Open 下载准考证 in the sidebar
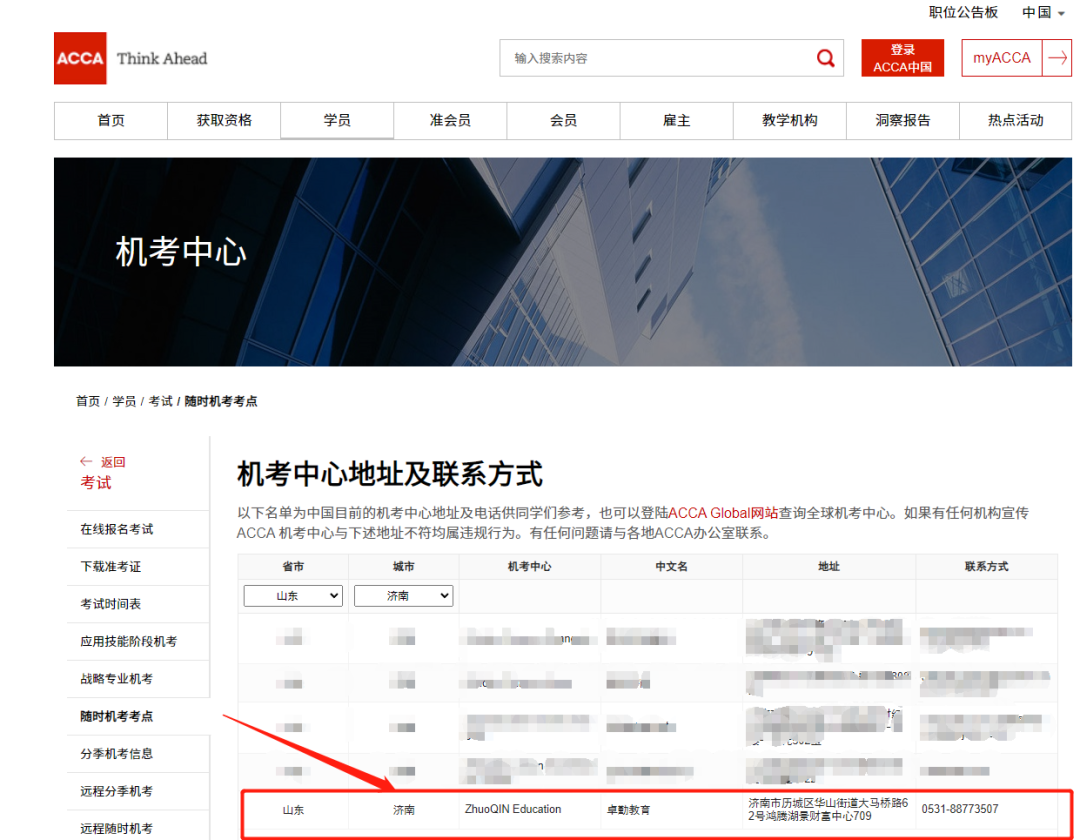Viewport: 1080px width, 840px height. (138, 567)
